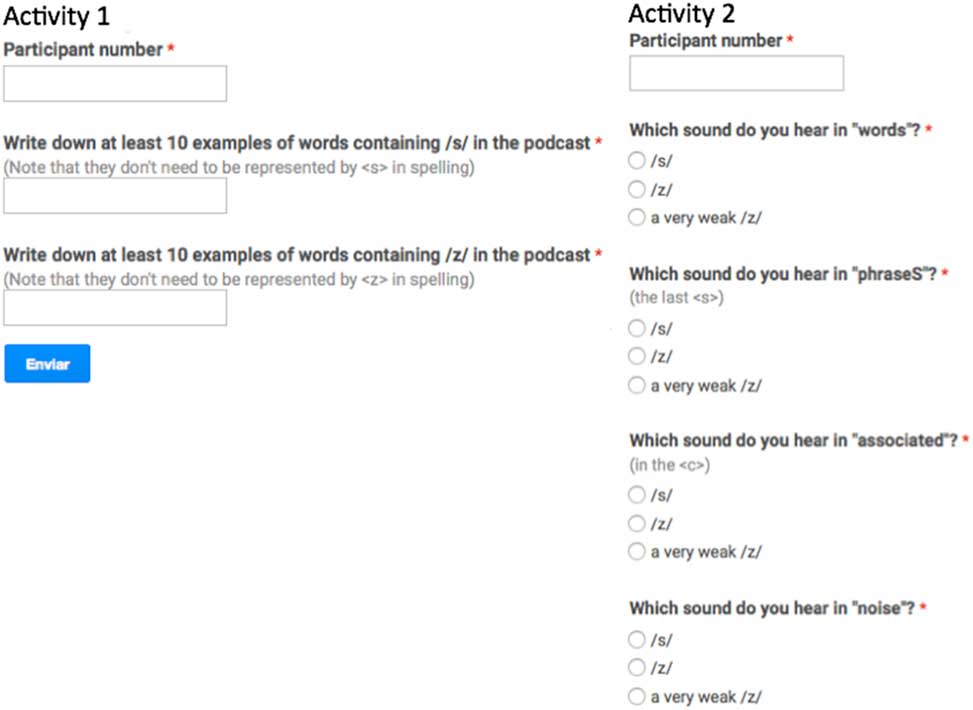Choose a very weak /z/ for "associated"
Viewport: 973px width, 710px height.
(637, 551)
